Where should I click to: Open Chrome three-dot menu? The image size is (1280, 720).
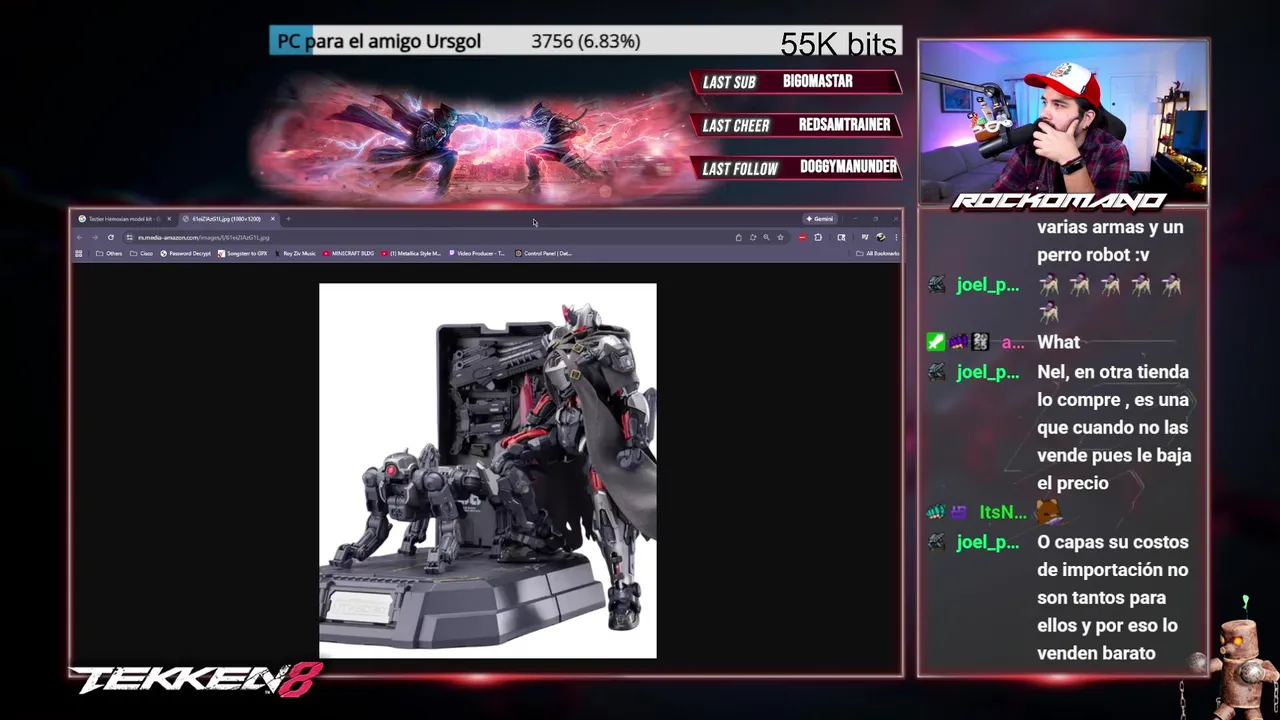click(x=896, y=237)
